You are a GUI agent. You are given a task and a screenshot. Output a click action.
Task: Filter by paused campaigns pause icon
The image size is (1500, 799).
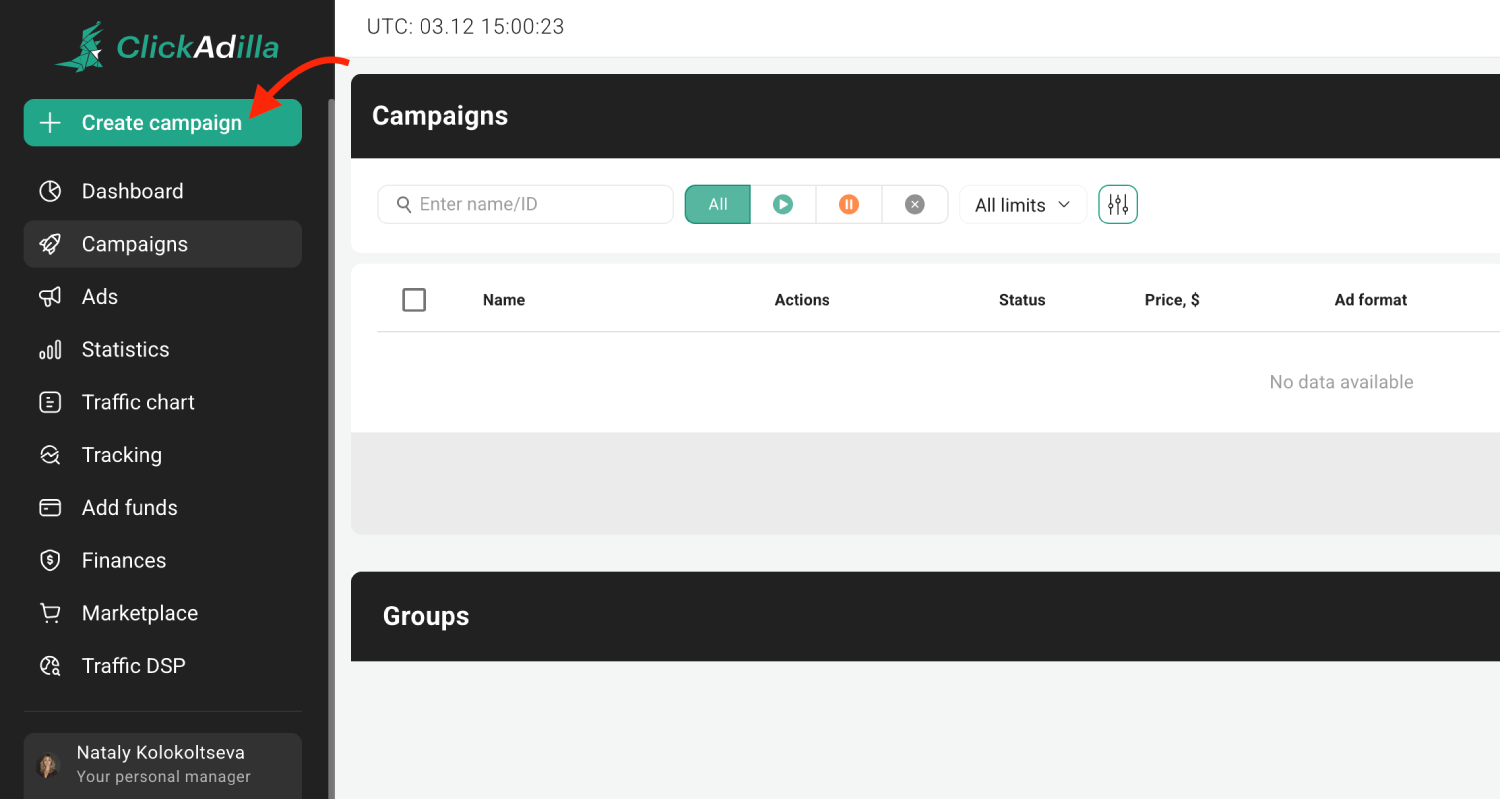849,204
